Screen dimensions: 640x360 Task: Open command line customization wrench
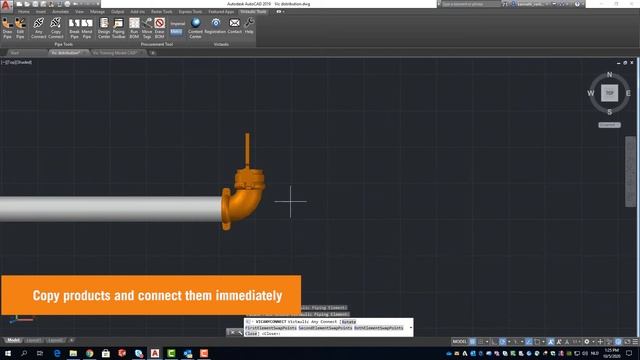coord(240,332)
